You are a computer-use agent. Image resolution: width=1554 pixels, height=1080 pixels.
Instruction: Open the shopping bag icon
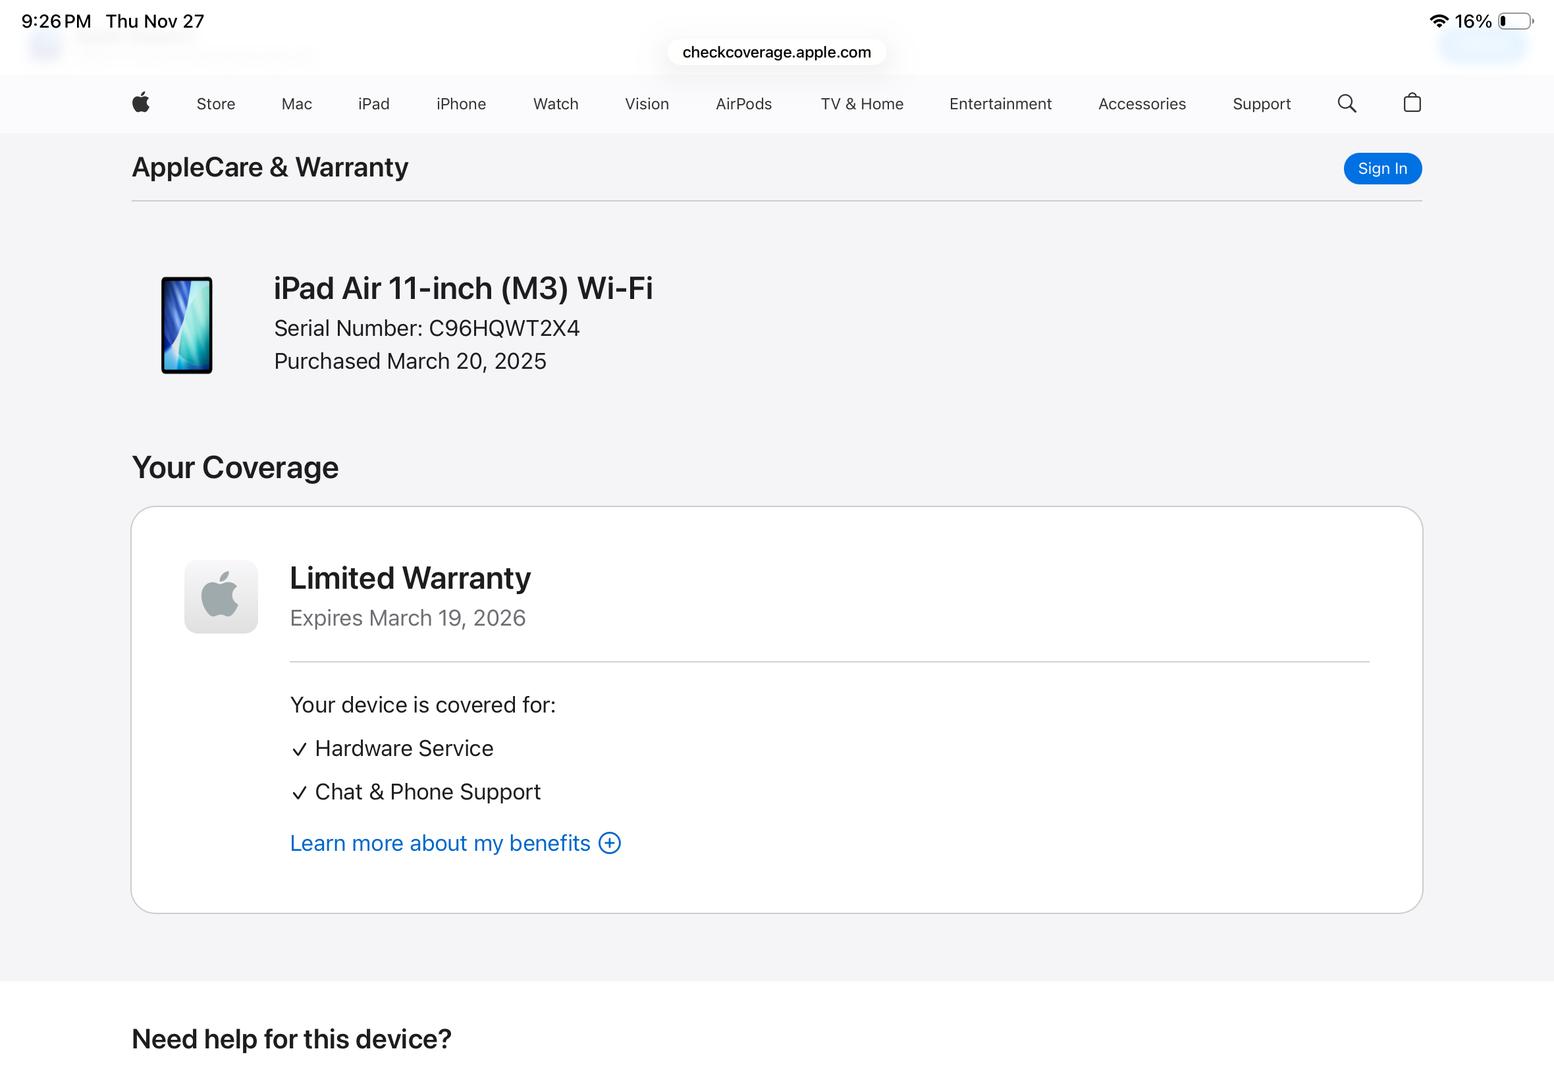pos(1412,103)
